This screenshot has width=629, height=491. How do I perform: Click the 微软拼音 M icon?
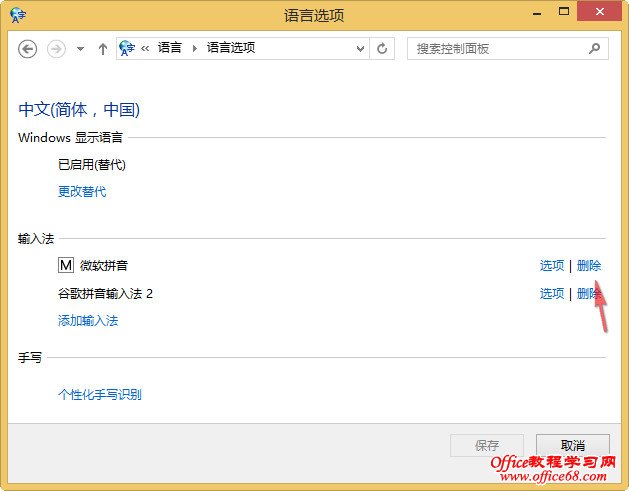(x=66, y=265)
